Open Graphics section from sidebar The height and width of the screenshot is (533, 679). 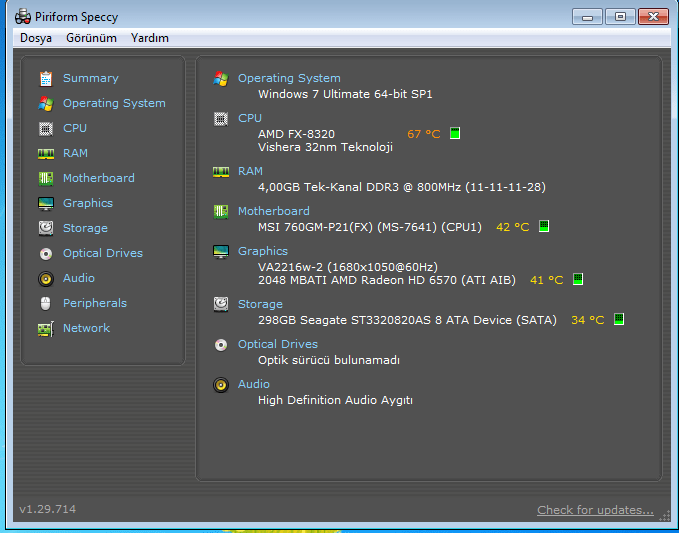(88, 203)
